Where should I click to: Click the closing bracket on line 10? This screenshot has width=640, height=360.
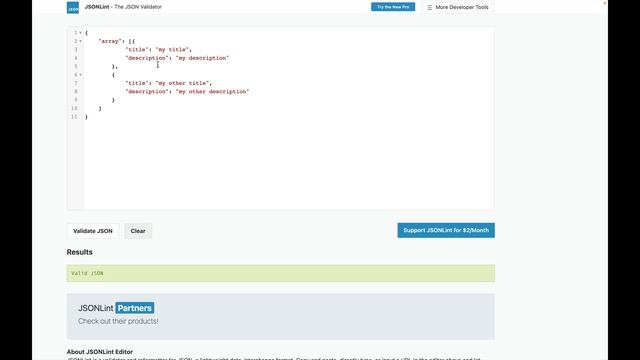click(x=100, y=109)
